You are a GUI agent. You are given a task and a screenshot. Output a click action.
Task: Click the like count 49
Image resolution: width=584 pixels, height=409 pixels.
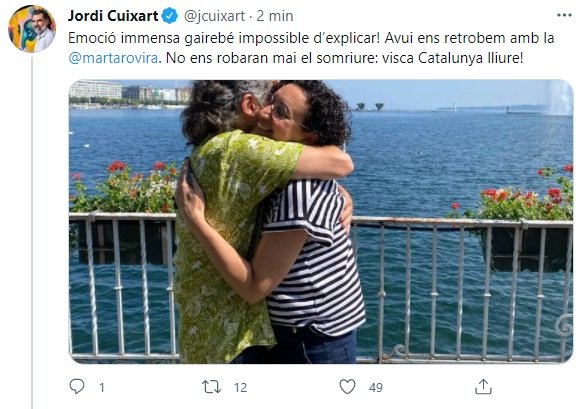(x=376, y=388)
